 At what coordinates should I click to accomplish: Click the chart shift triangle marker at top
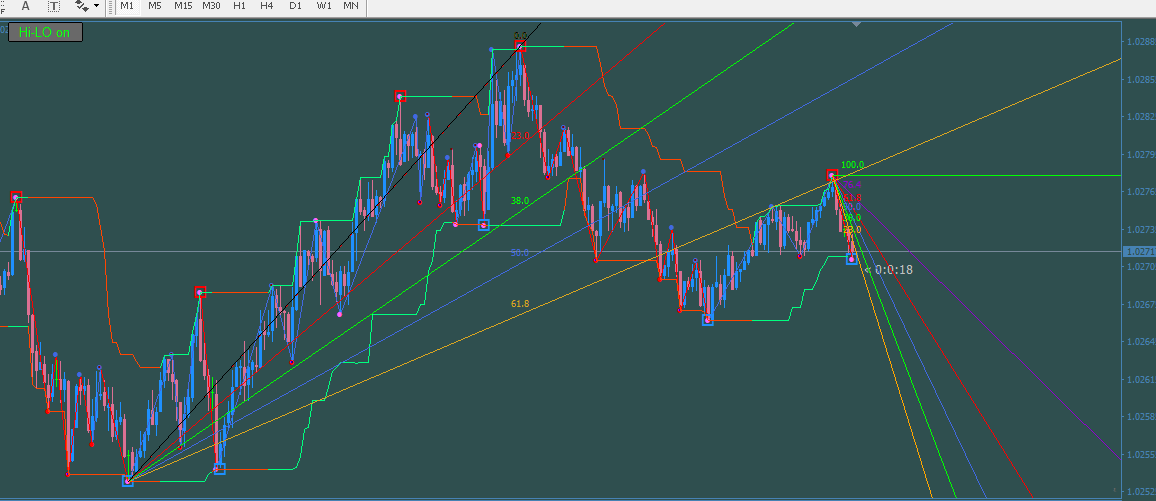(x=856, y=25)
